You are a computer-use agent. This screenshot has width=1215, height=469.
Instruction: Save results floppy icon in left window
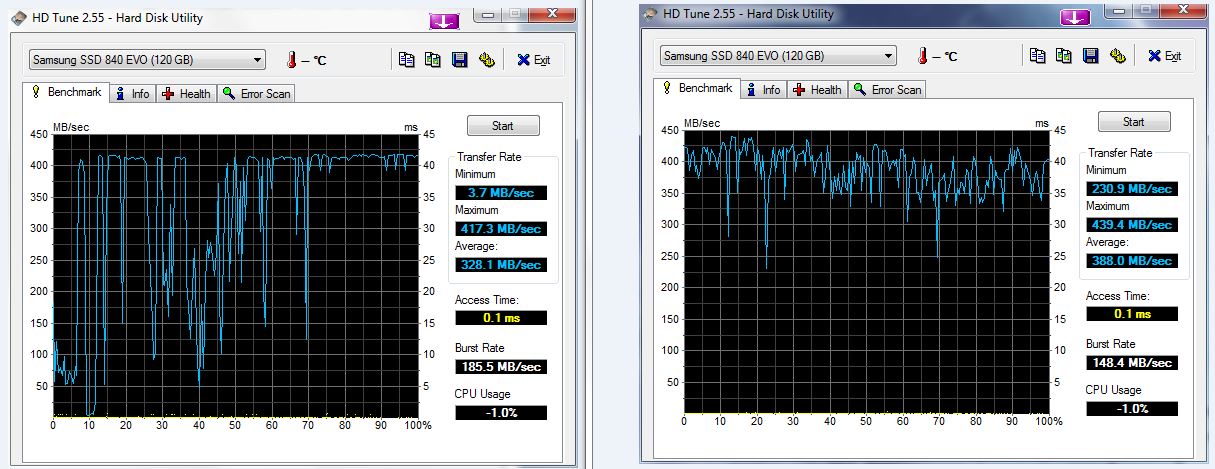pyautogui.click(x=460, y=60)
